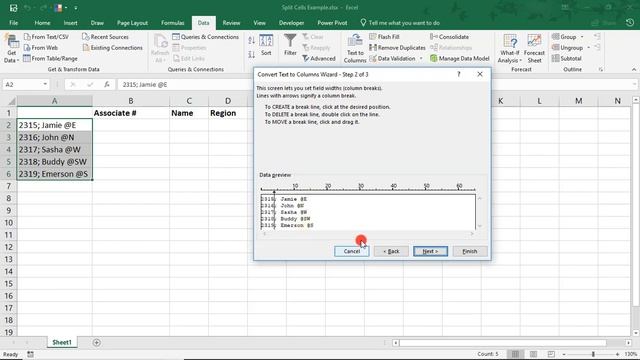Image resolution: width=640 pixels, height=360 pixels.
Task: Switch to the Formulas tab
Action: [173, 23]
